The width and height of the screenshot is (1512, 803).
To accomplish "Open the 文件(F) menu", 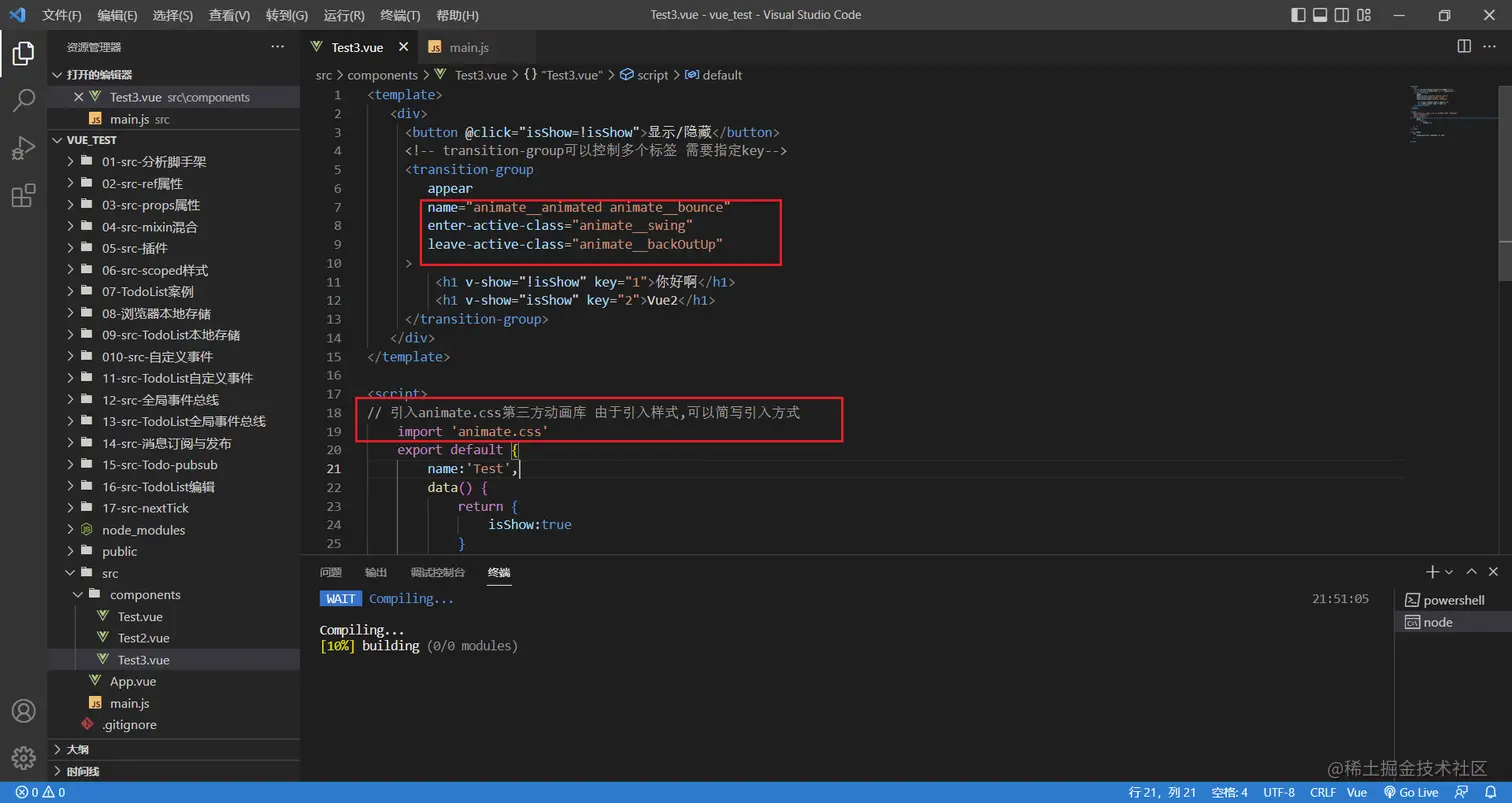I will click(x=62, y=15).
